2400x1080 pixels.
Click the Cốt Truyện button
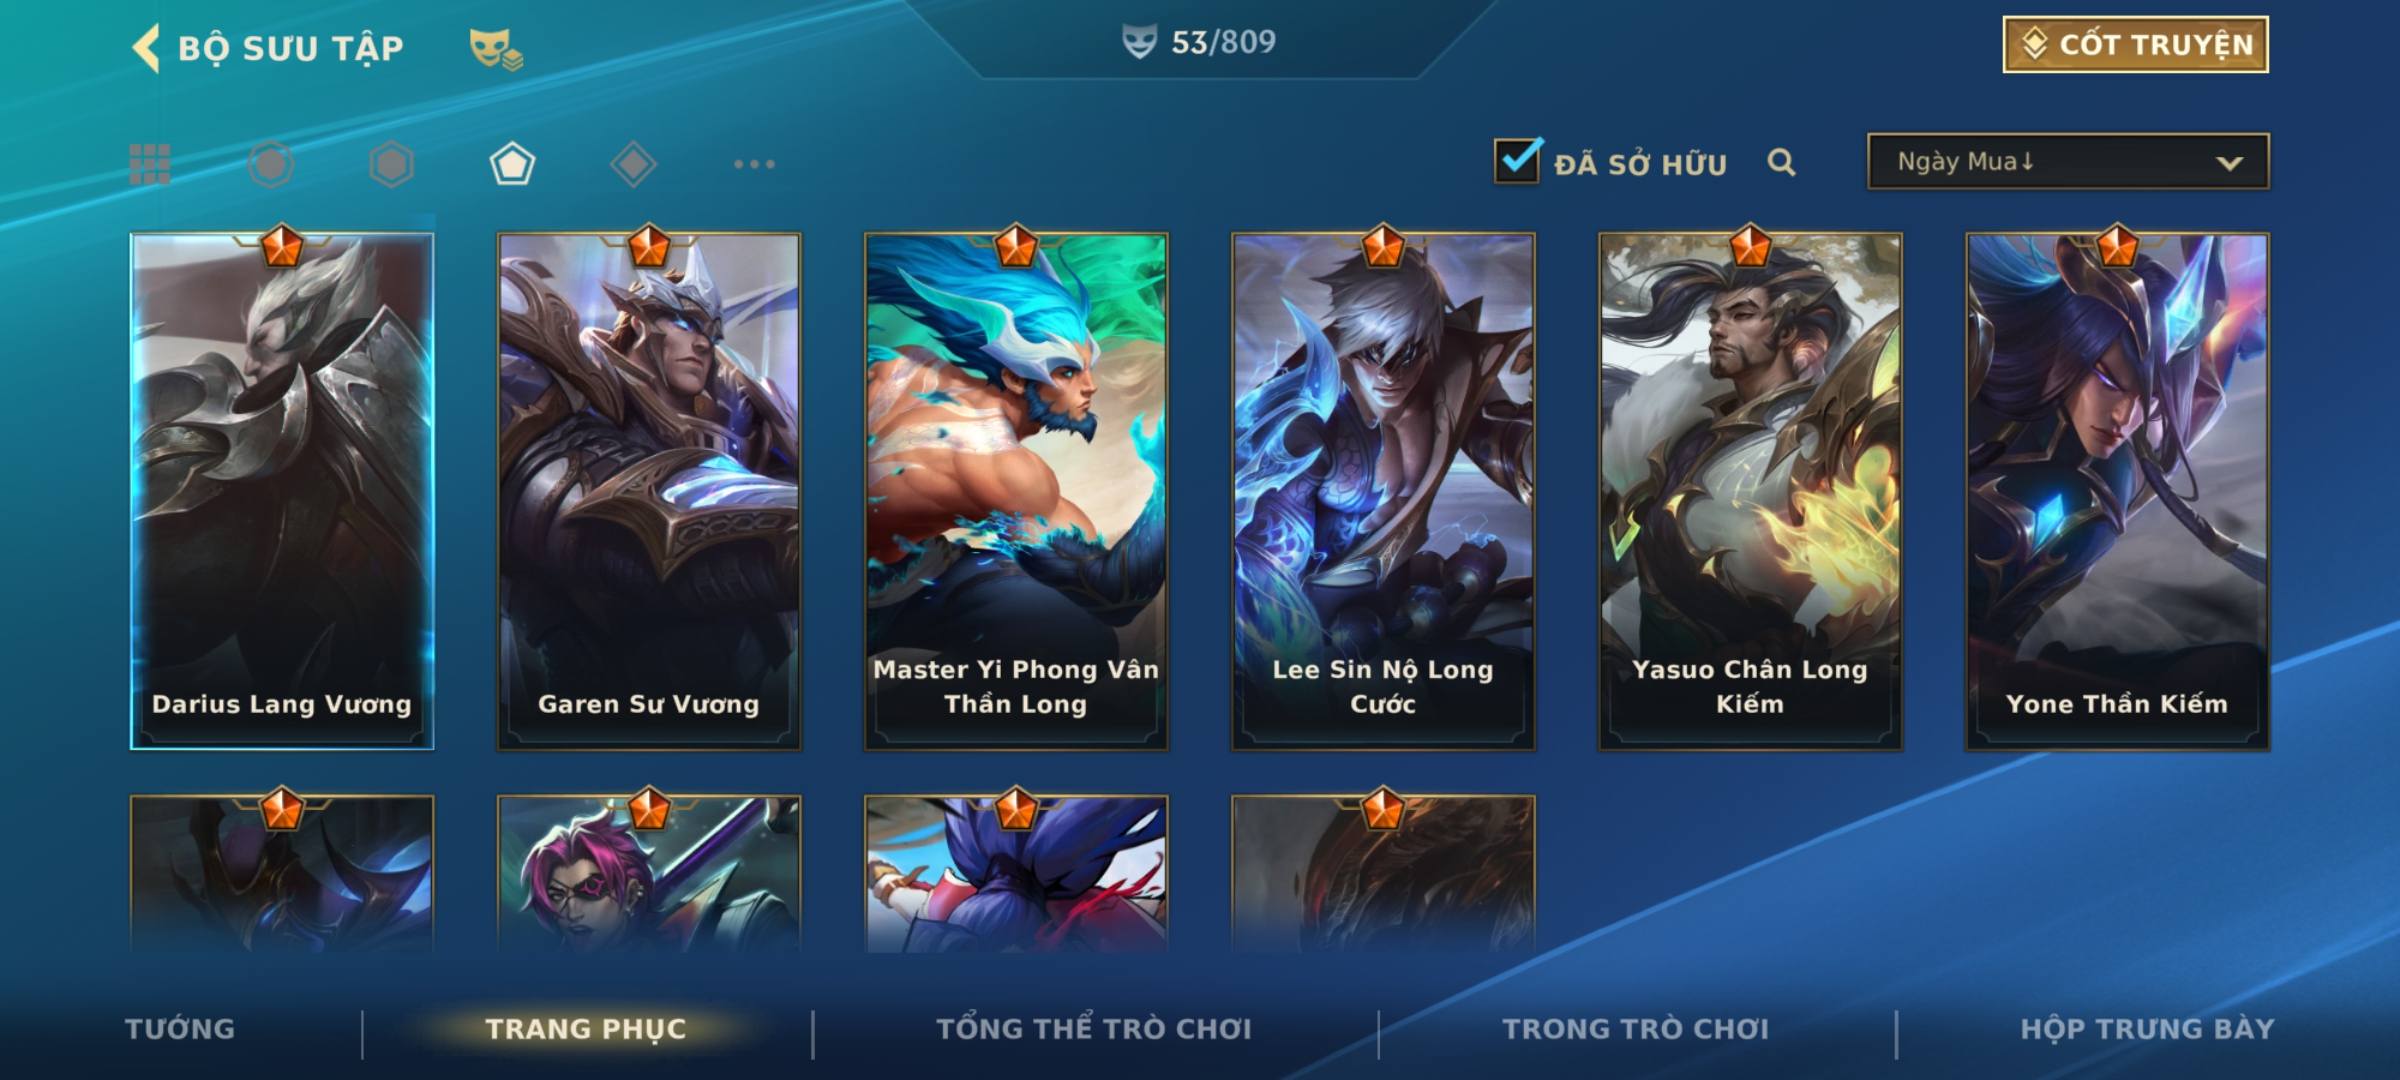2135,45
